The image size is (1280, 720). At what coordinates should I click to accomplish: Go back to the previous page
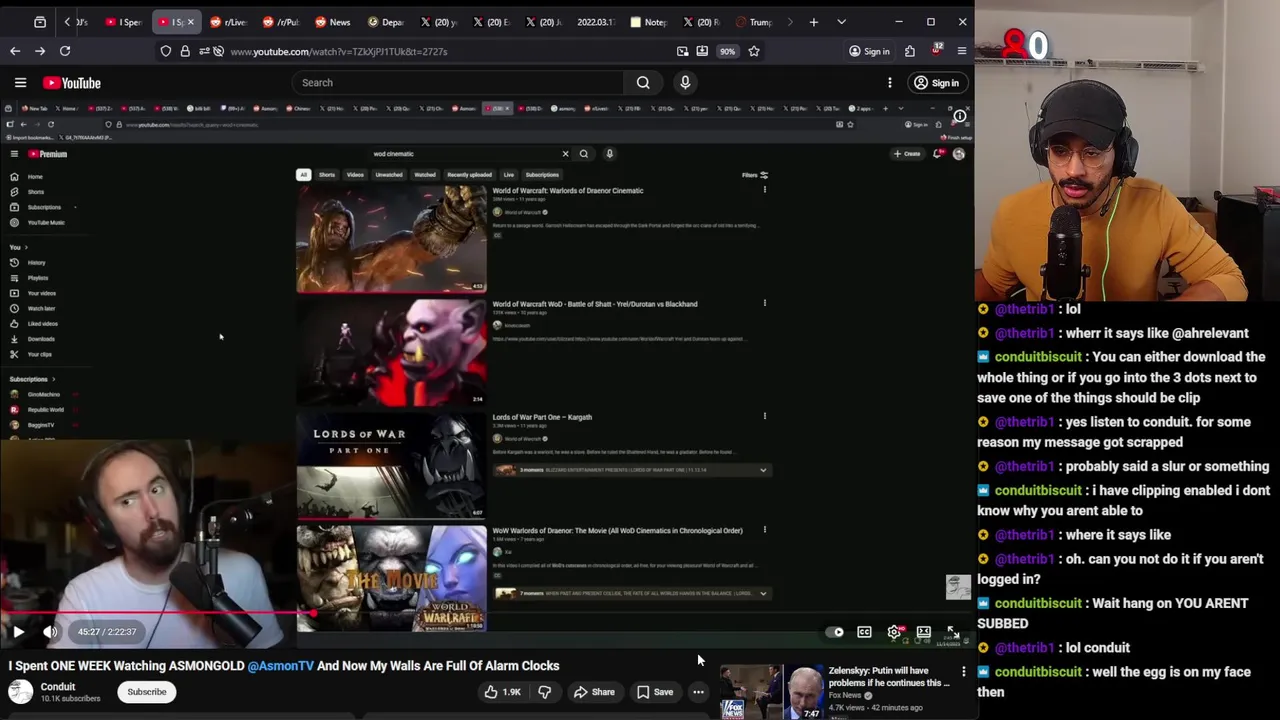coord(15,51)
